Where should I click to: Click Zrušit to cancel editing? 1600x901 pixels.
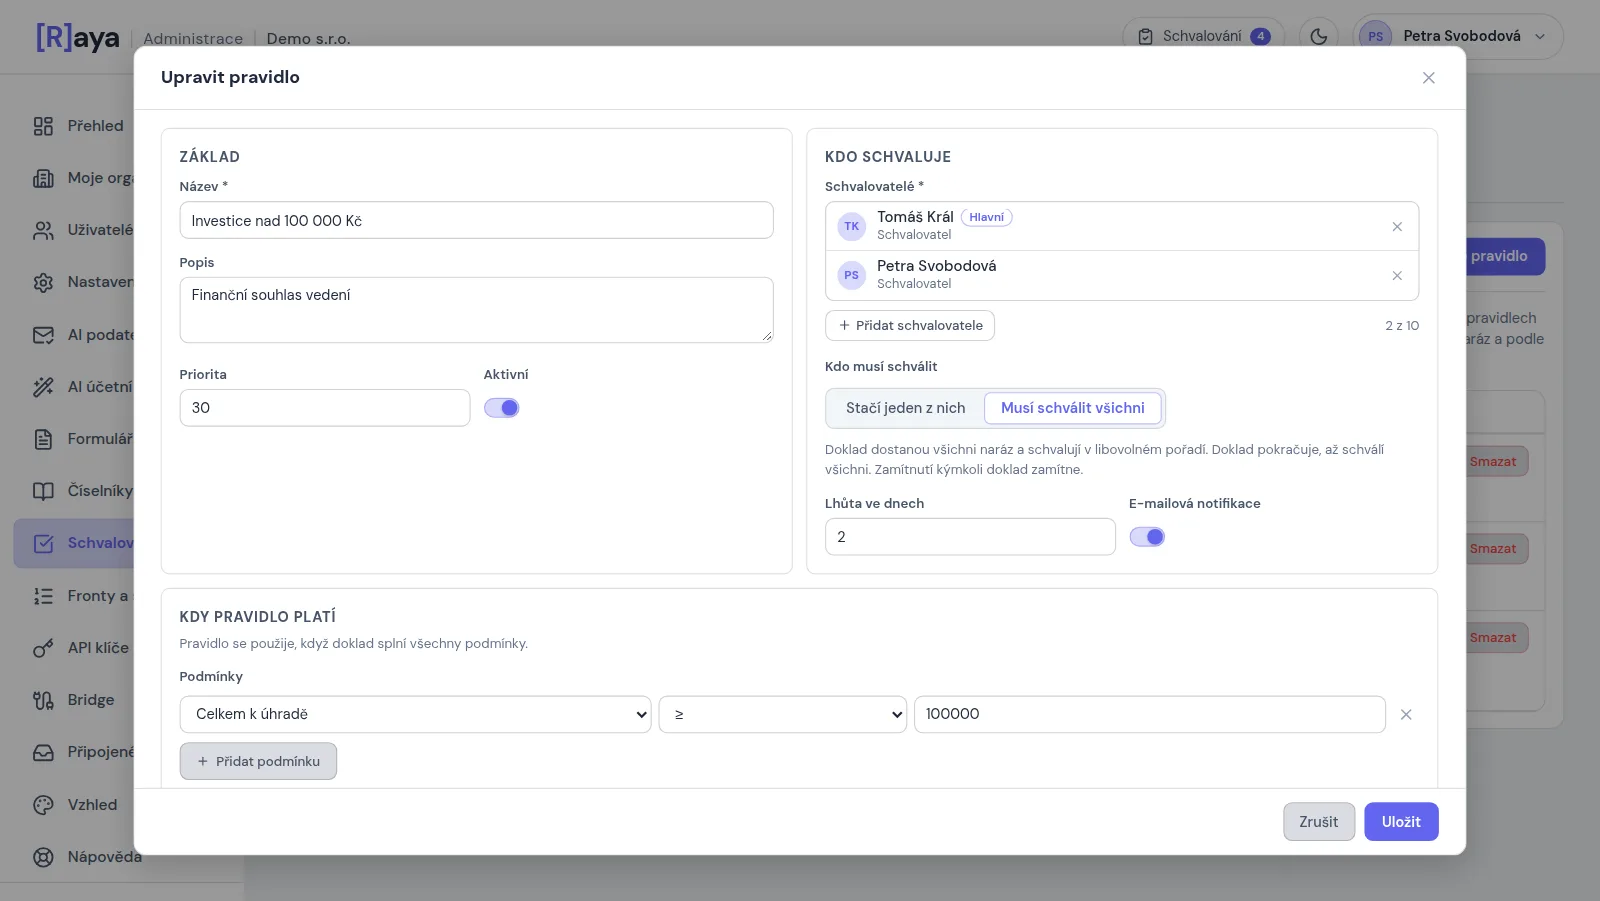pyautogui.click(x=1319, y=822)
